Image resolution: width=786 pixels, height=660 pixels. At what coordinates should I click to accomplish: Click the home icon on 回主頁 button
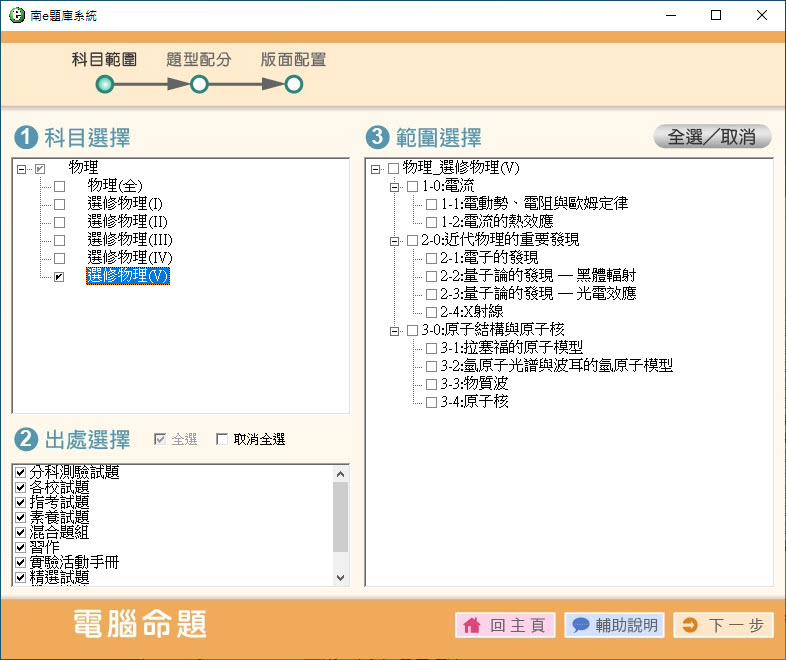tap(471, 625)
